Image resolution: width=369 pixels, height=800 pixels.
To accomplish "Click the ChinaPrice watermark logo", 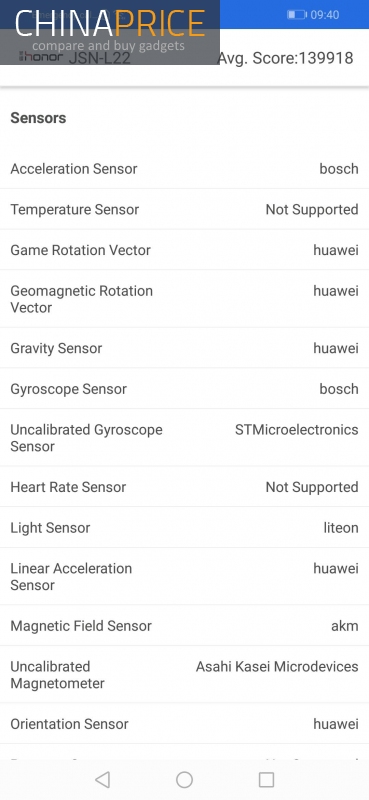I will [x=110, y=32].
